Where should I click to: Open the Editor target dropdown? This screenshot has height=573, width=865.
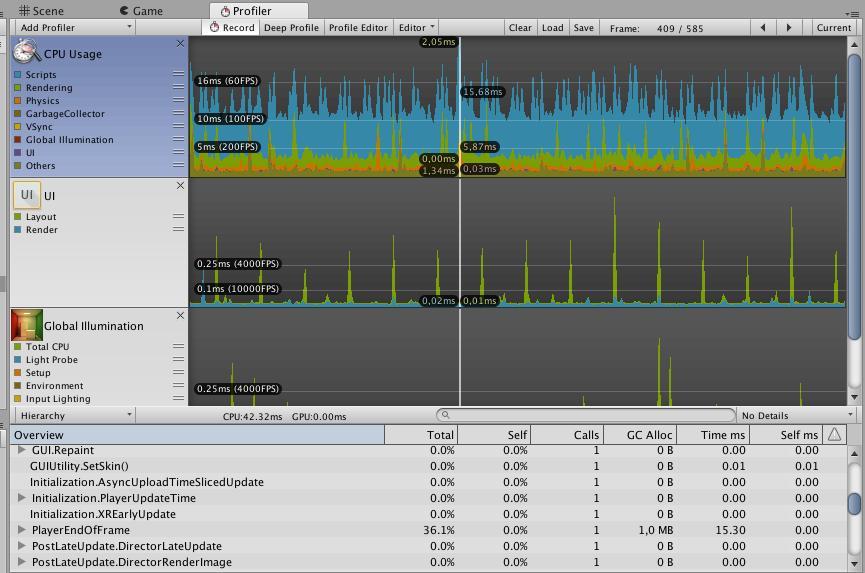point(417,28)
